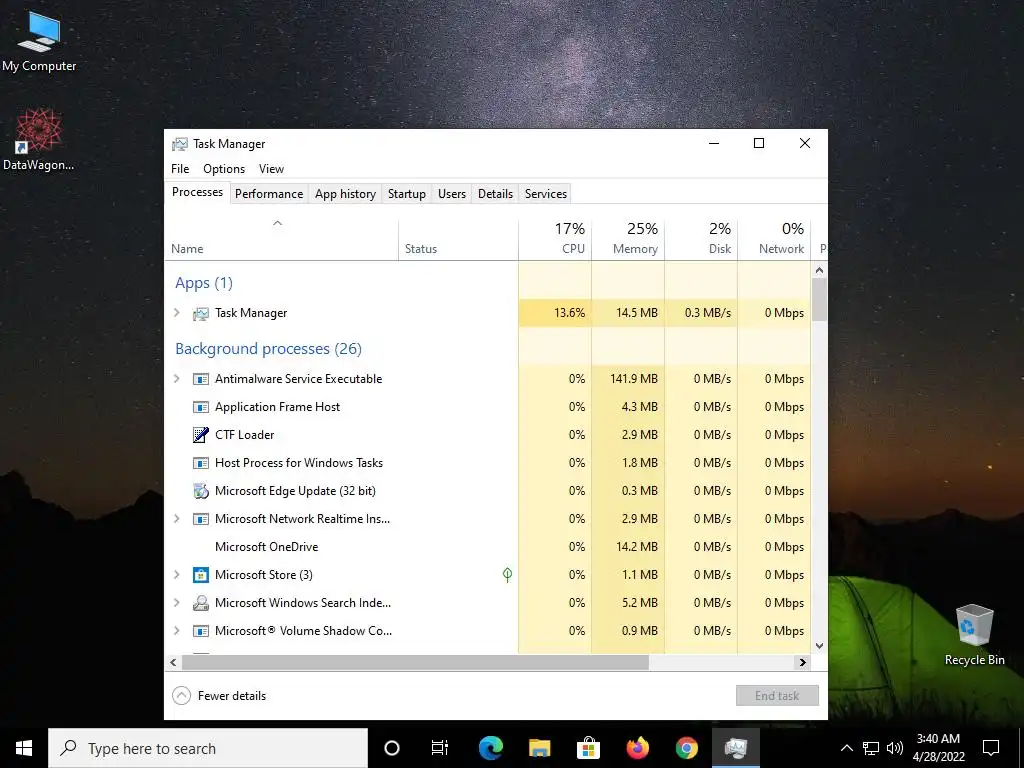Launch Google Chrome from the taskbar
The height and width of the screenshot is (768, 1024).
(686, 748)
